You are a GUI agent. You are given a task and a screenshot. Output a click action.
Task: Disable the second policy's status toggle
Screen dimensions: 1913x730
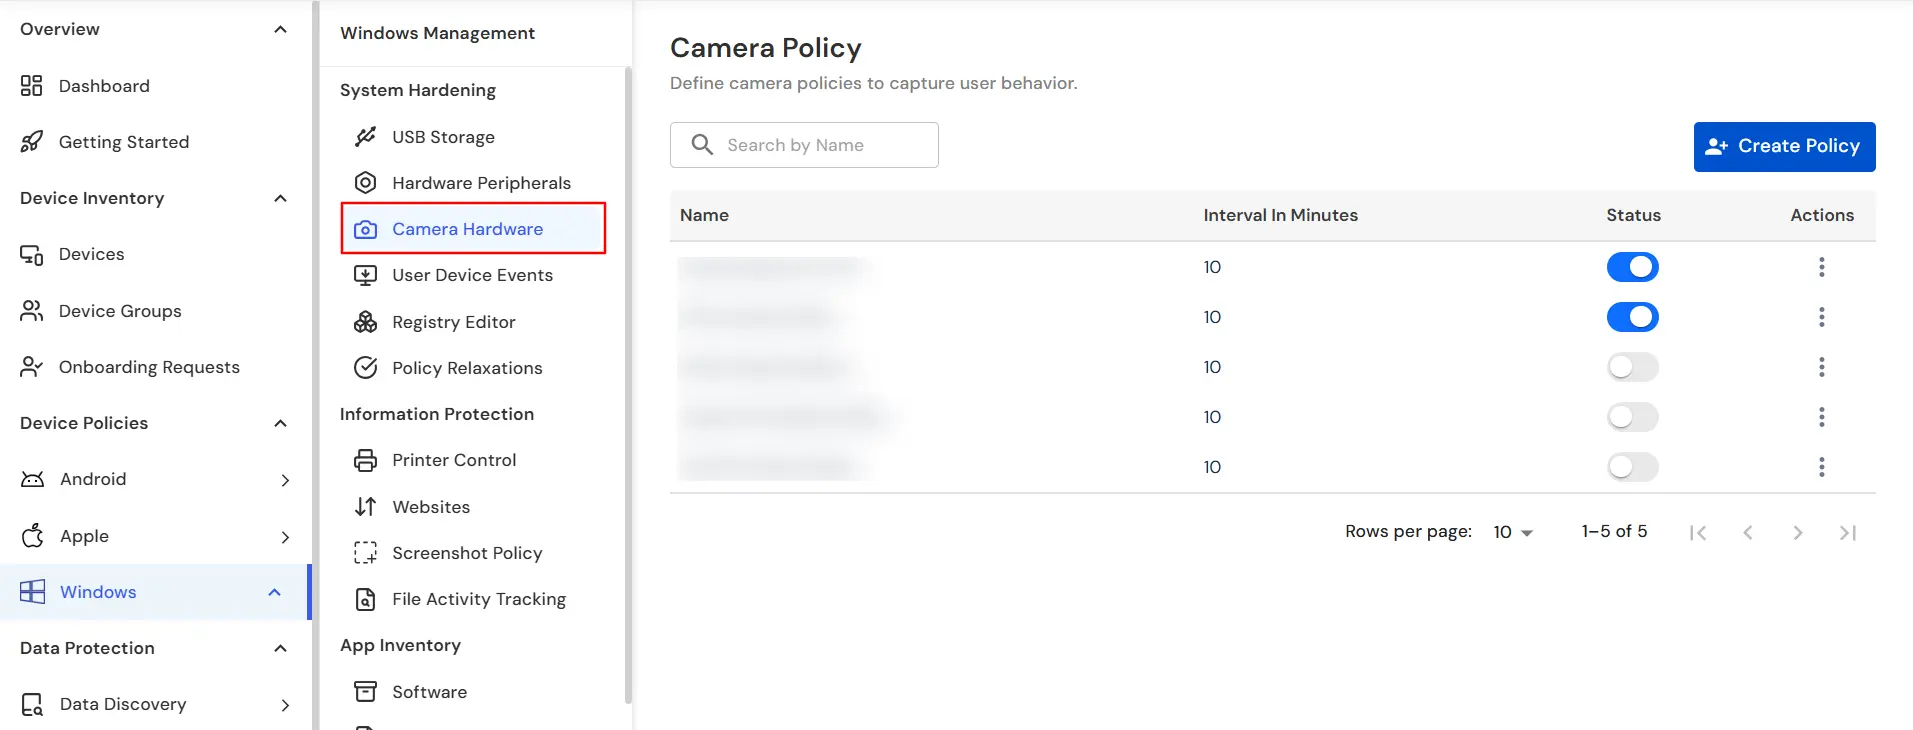pos(1633,317)
